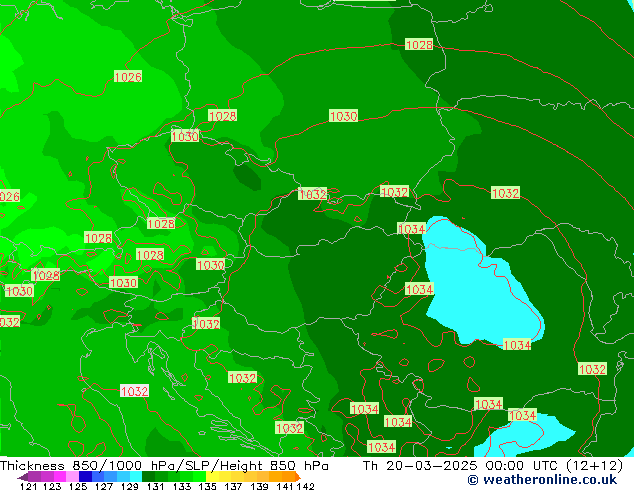Click the purple left arrow end of legend
Viewport: 634px width, 490px height.
[23, 477]
